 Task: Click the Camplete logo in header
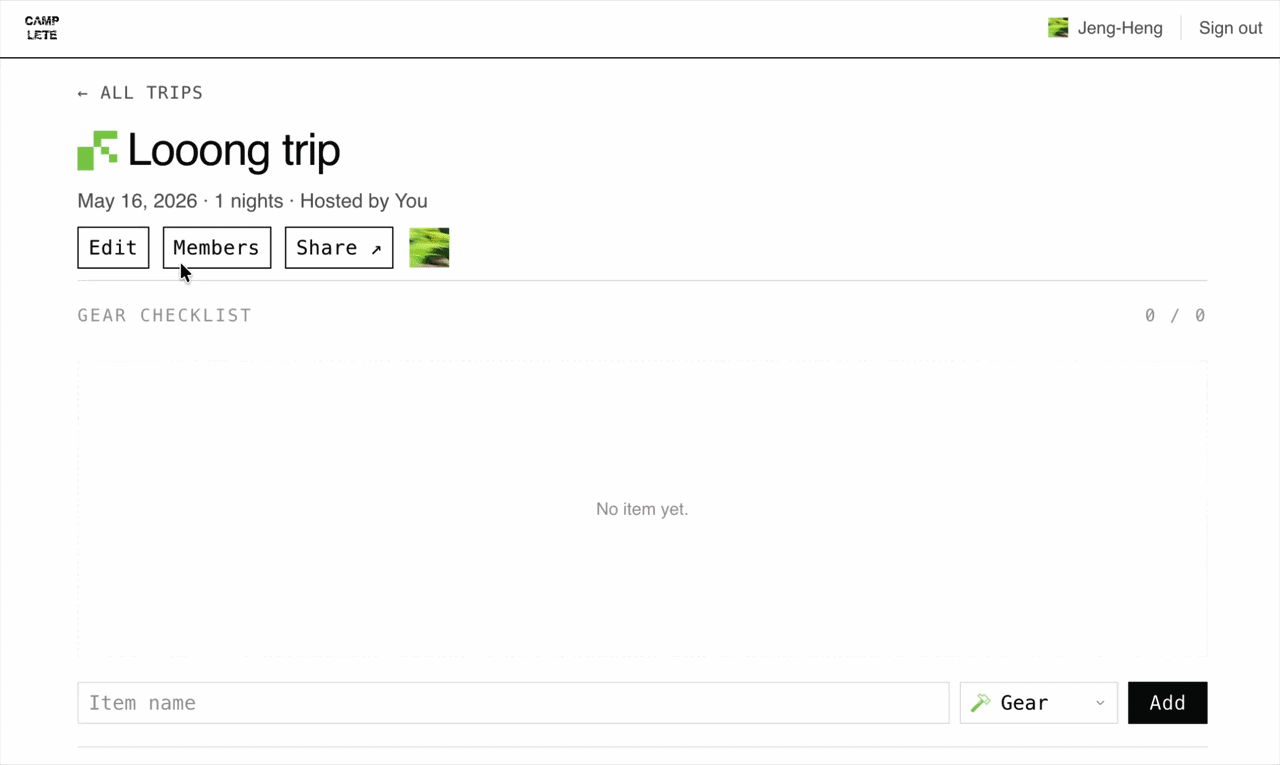(x=42, y=28)
